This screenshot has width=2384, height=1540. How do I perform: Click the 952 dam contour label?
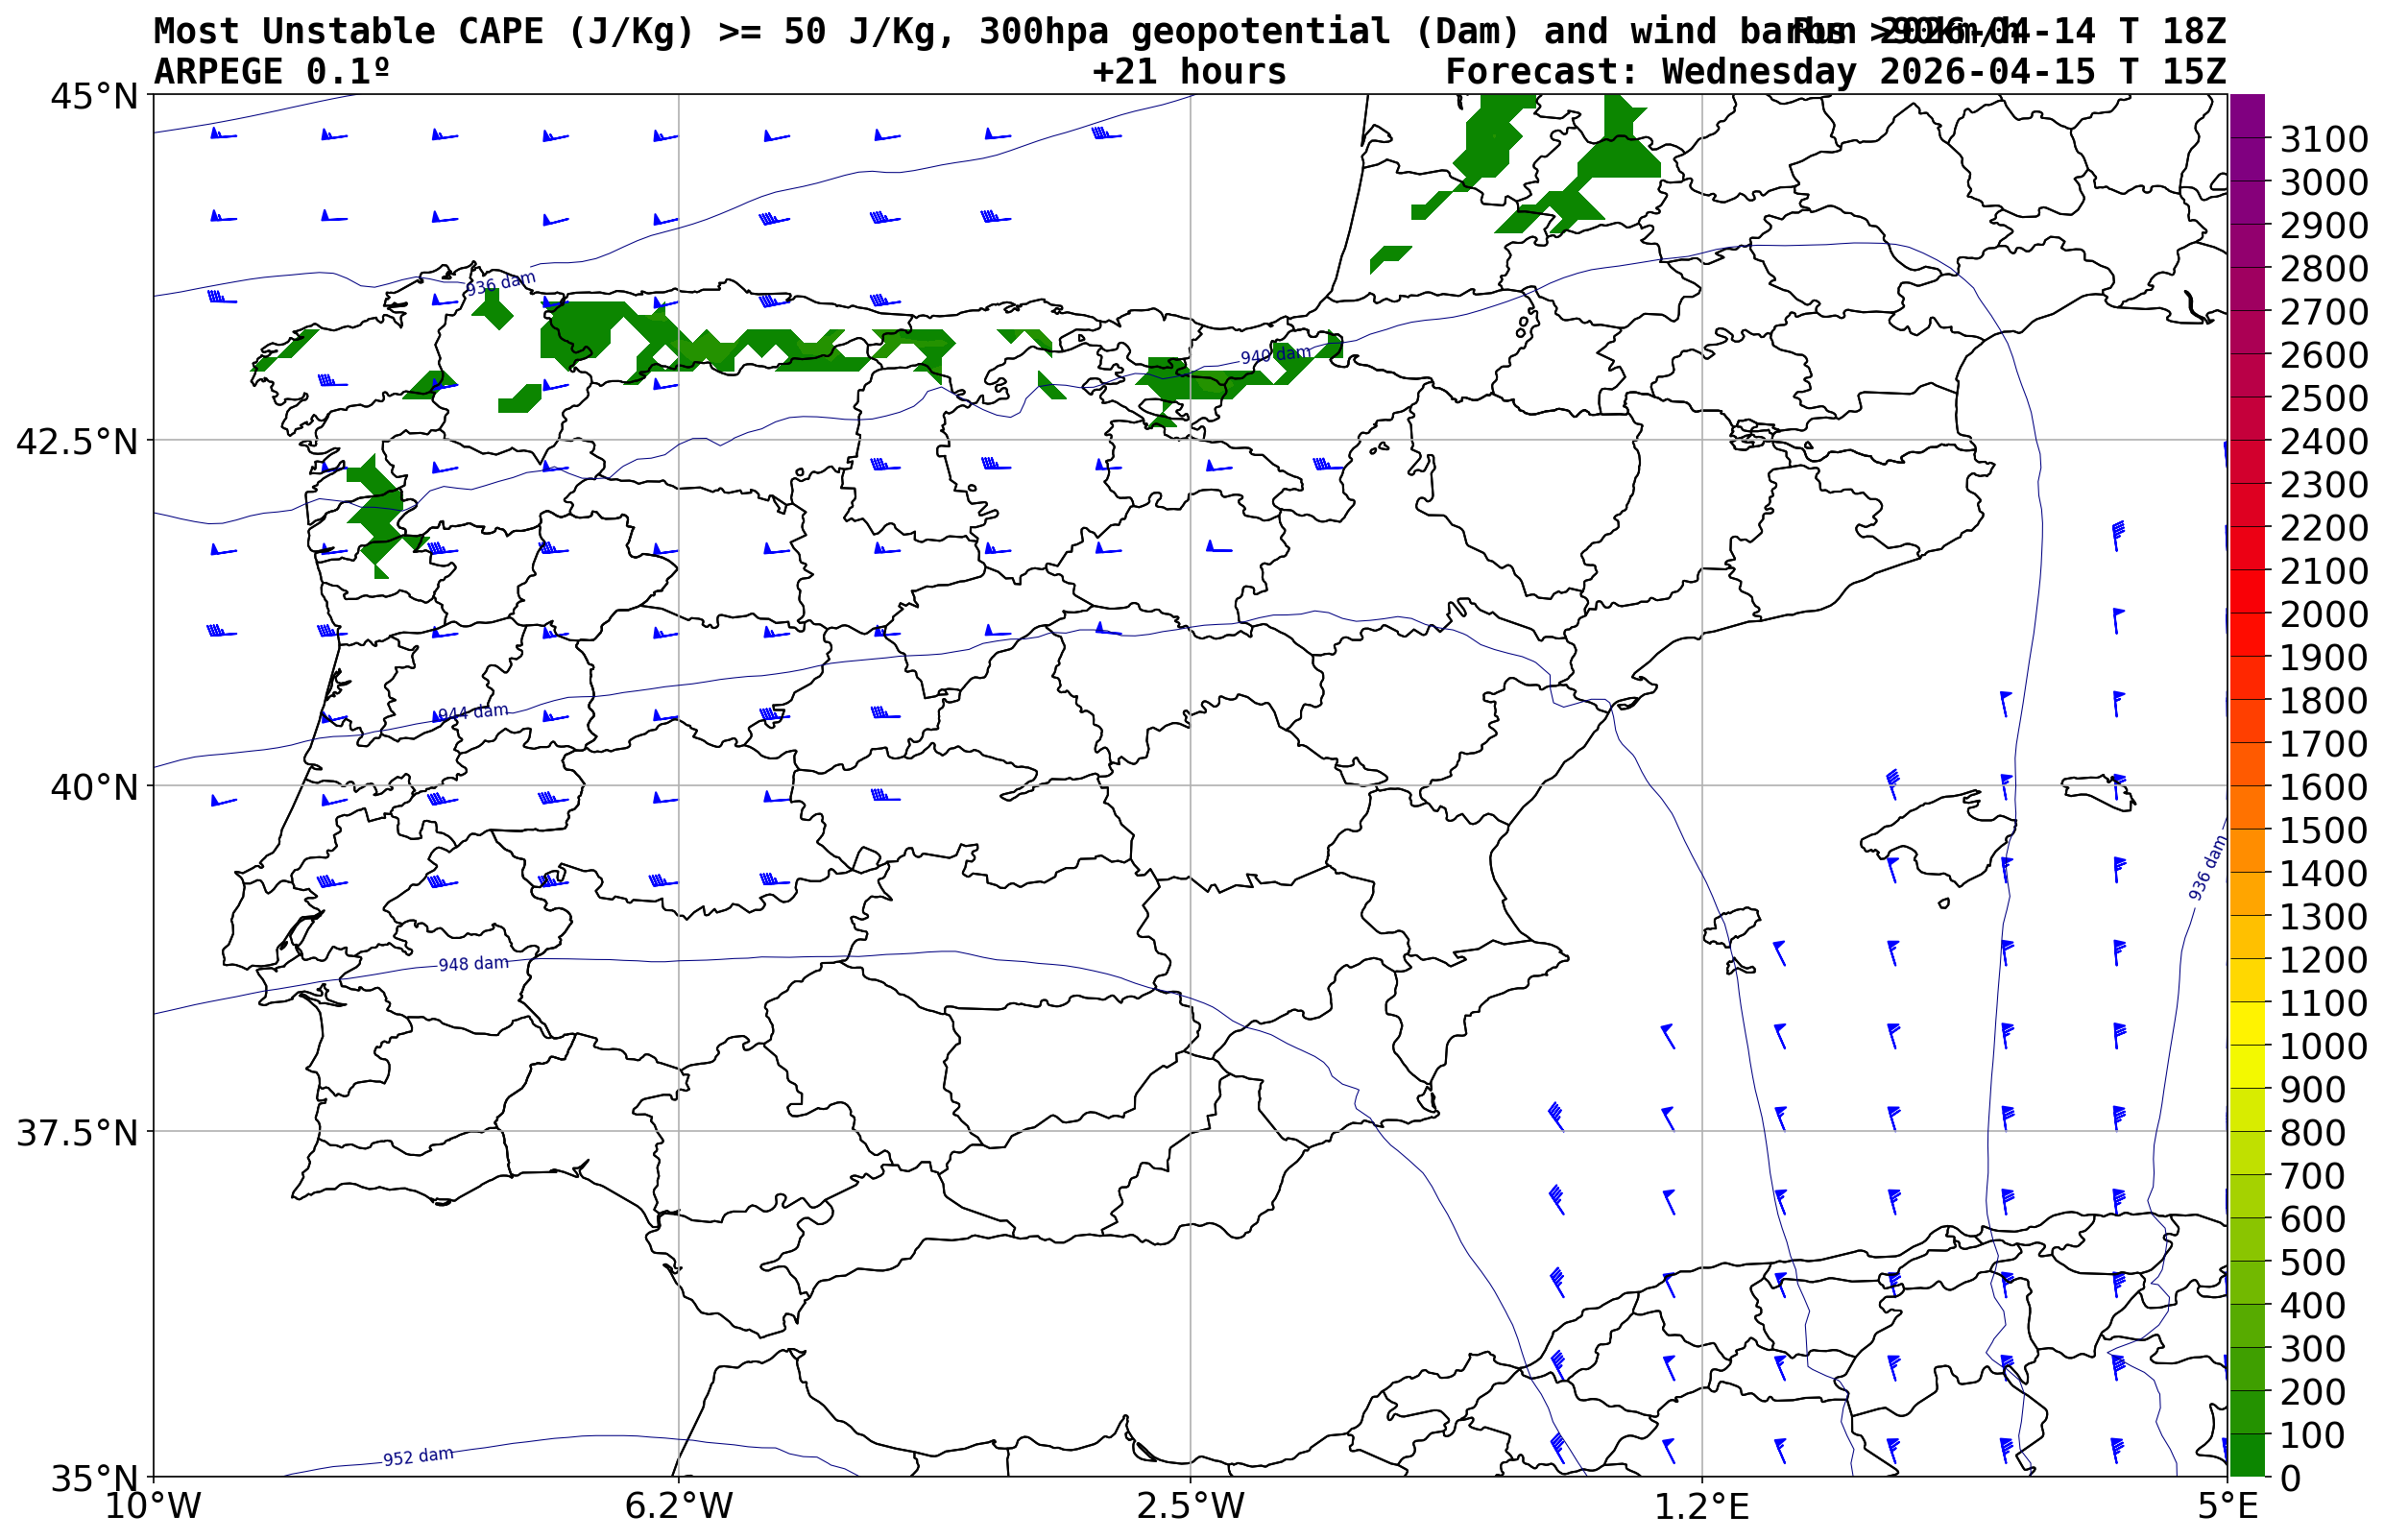click(418, 1456)
